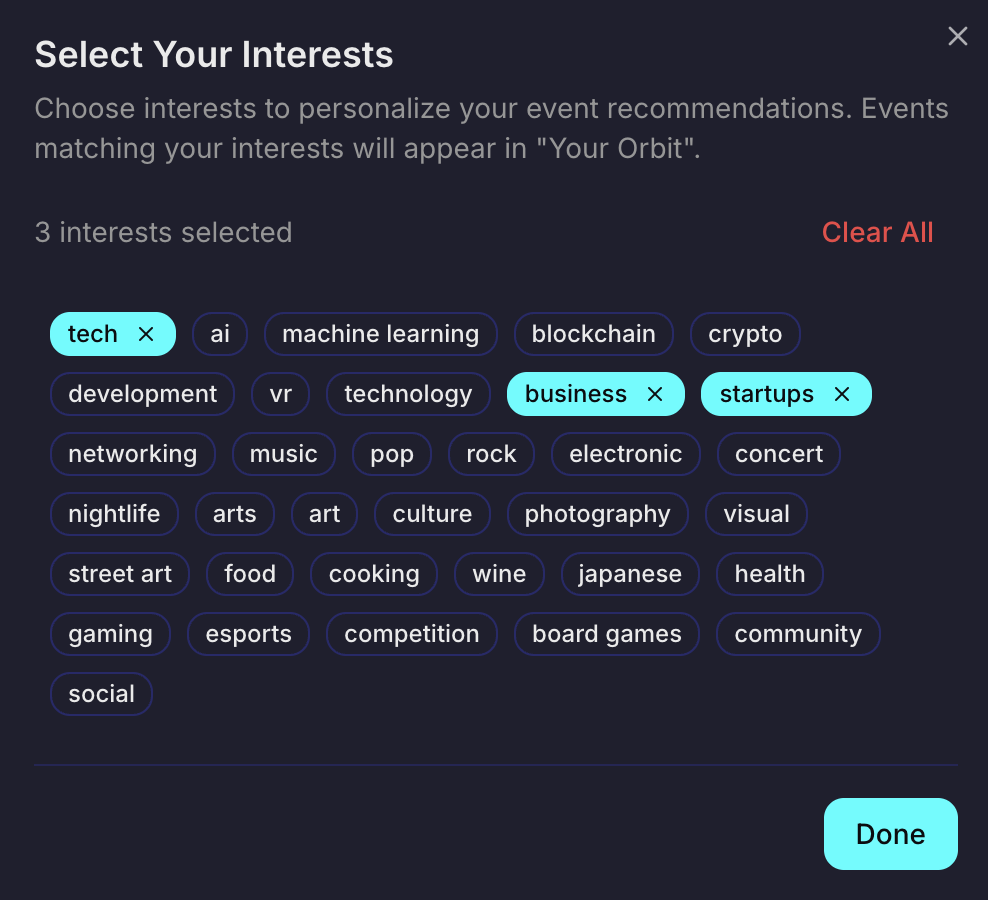
Task: Select the blockchain interest chip
Action: coord(593,334)
